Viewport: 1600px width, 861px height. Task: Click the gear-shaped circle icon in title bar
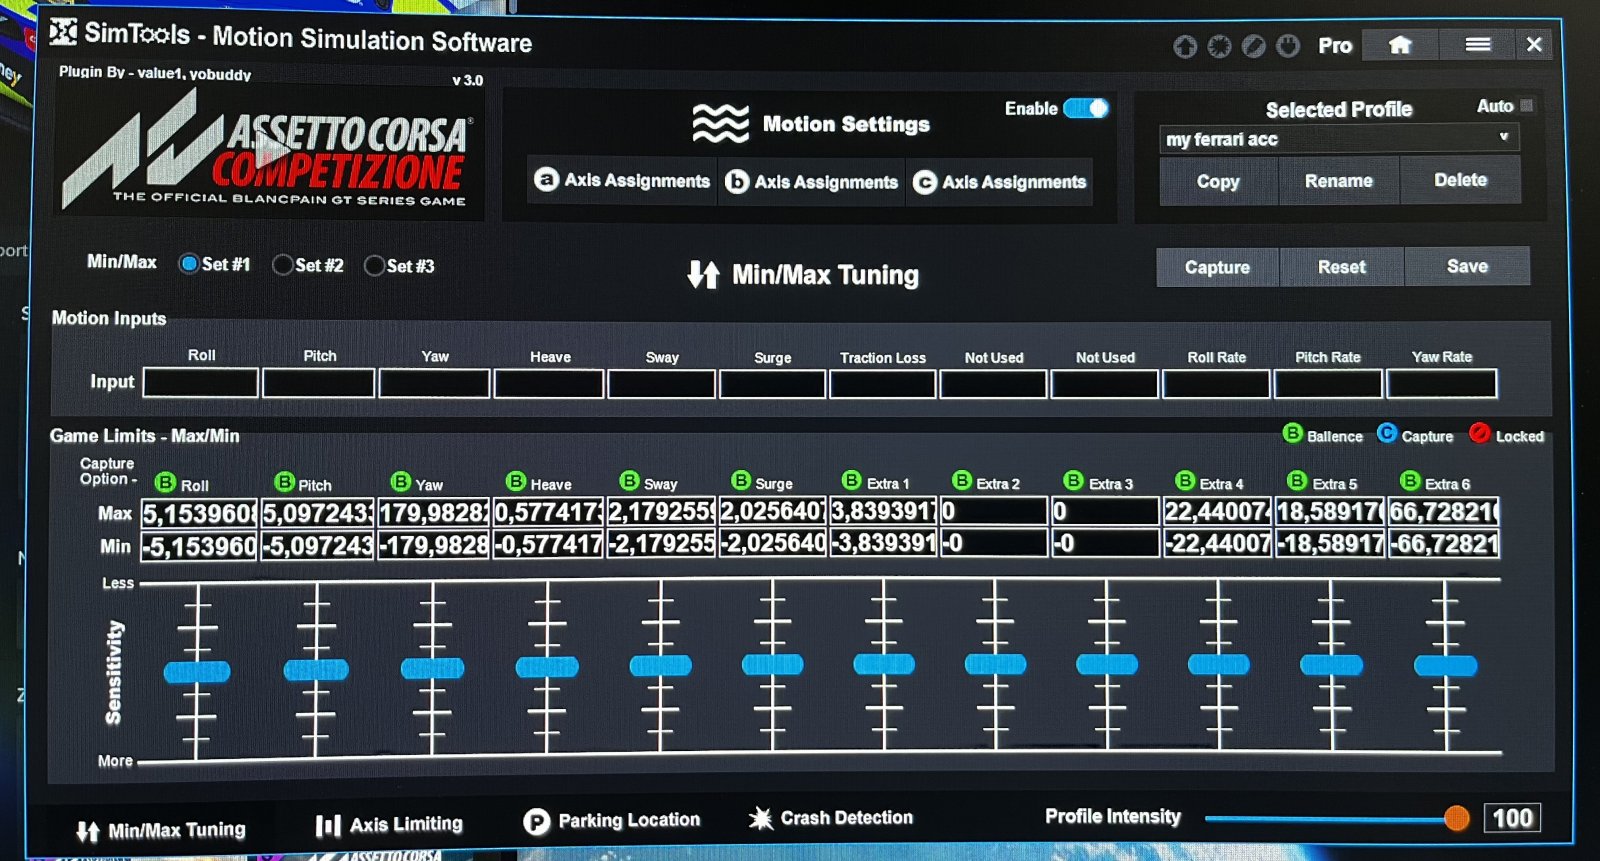tap(1219, 46)
